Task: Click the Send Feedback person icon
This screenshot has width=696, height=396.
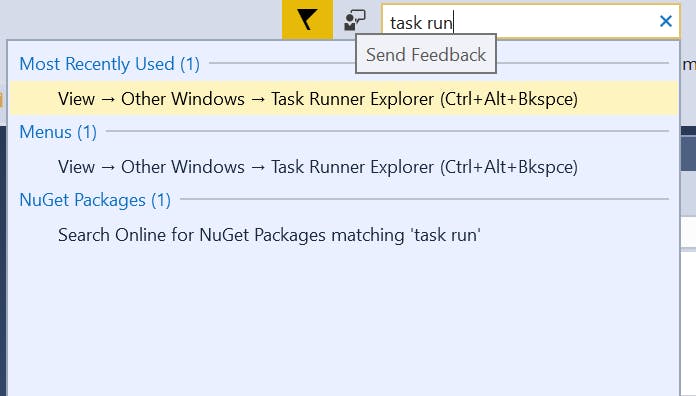Action: 355,20
